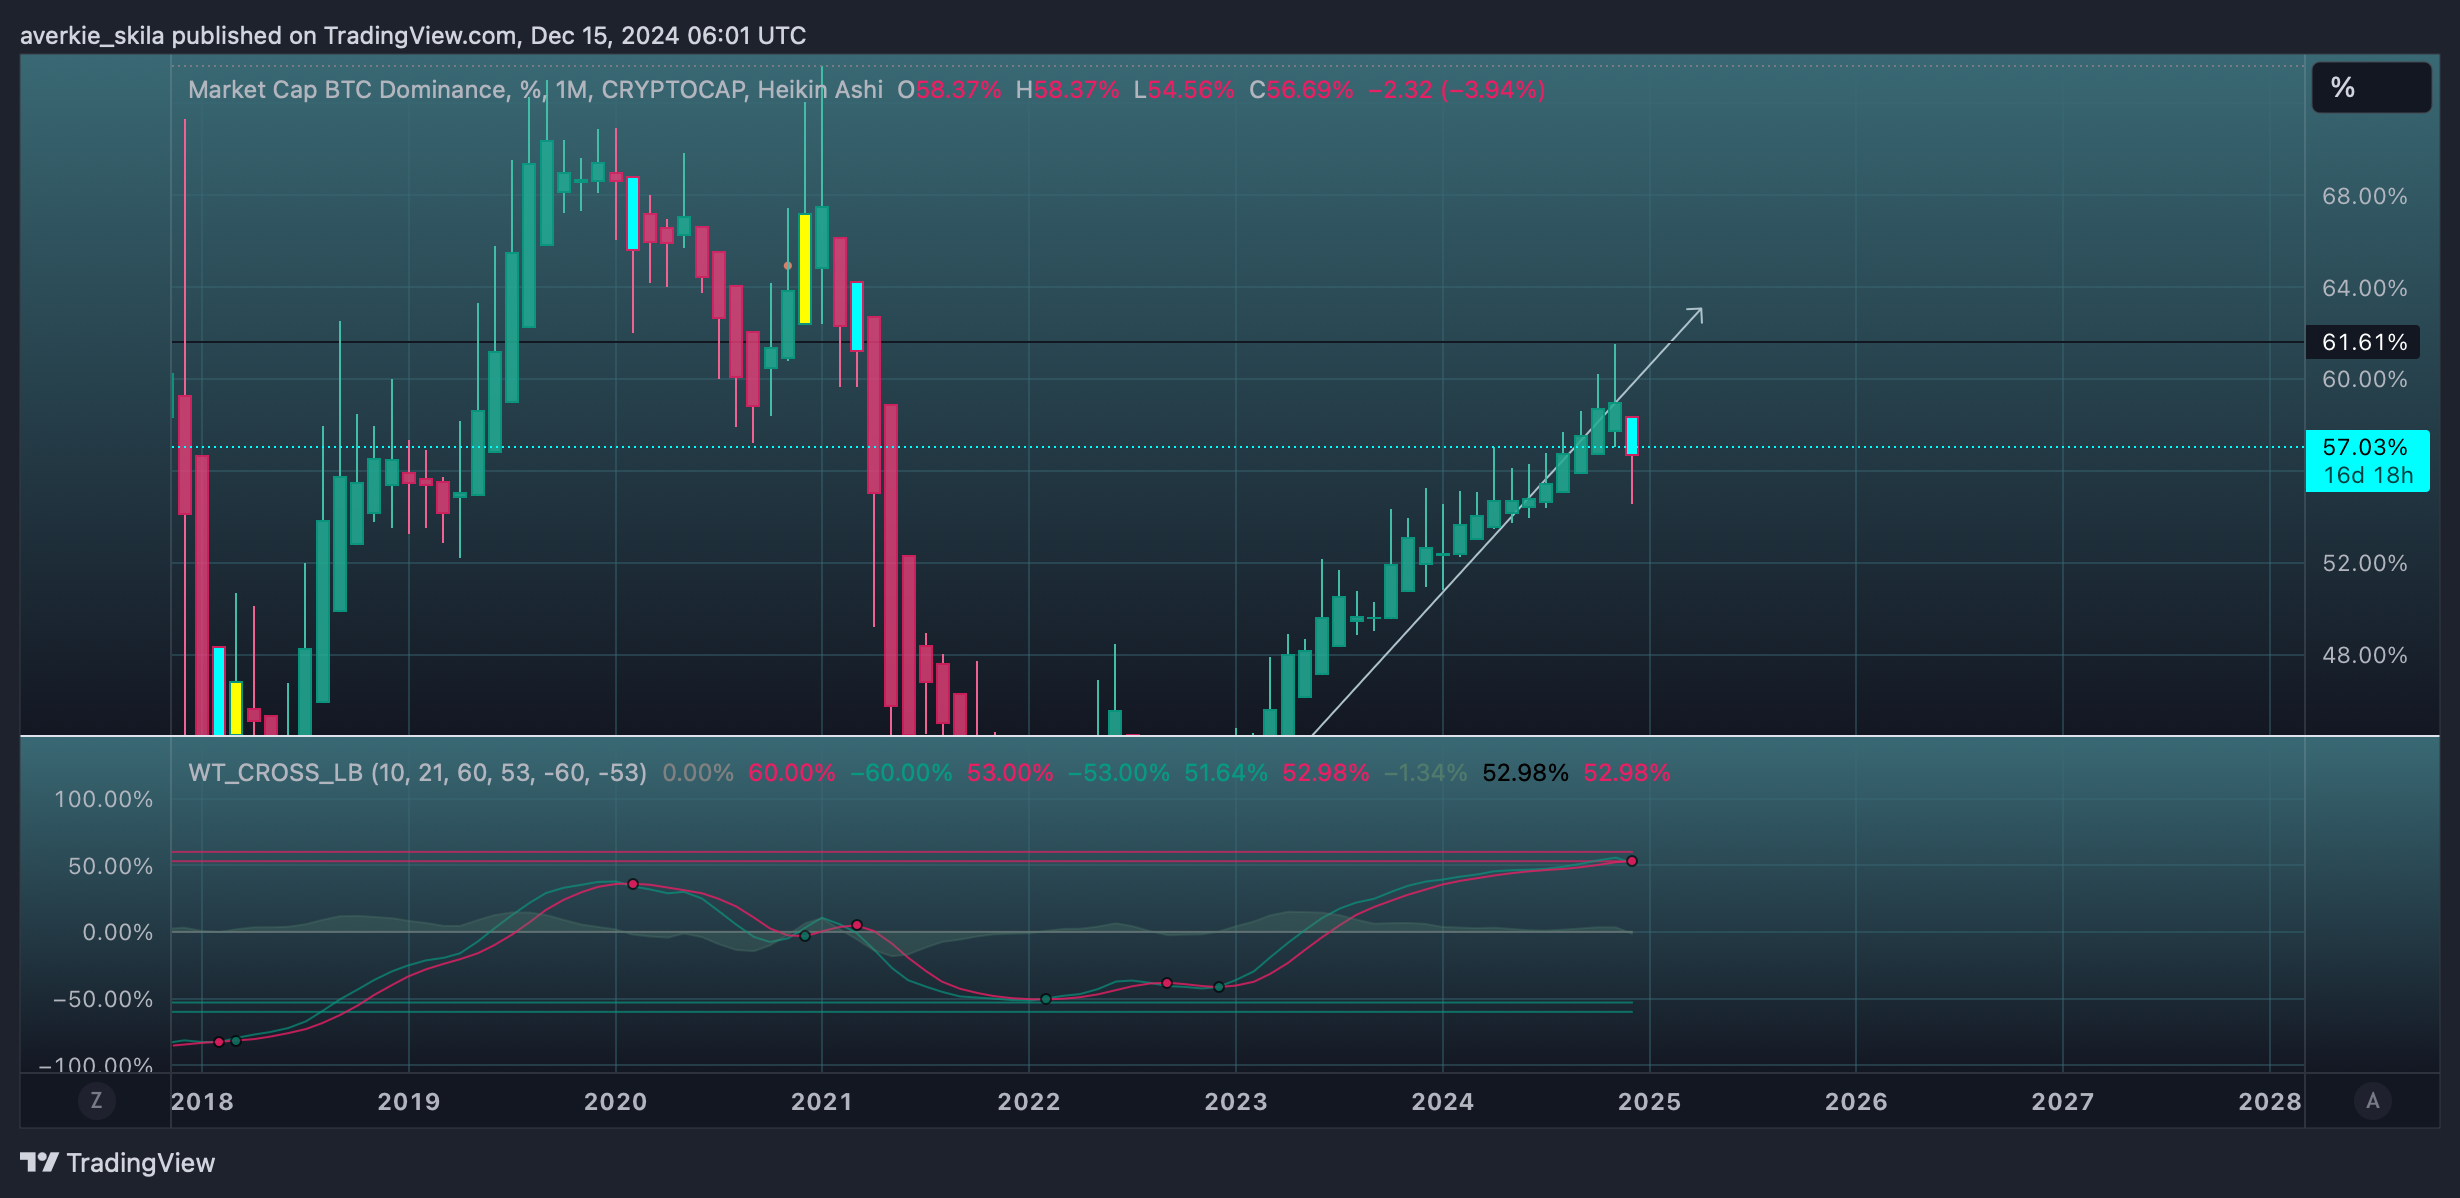Click the 0.00% indicator scale label
Viewport: 2460px width, 1198px height.
118,932
